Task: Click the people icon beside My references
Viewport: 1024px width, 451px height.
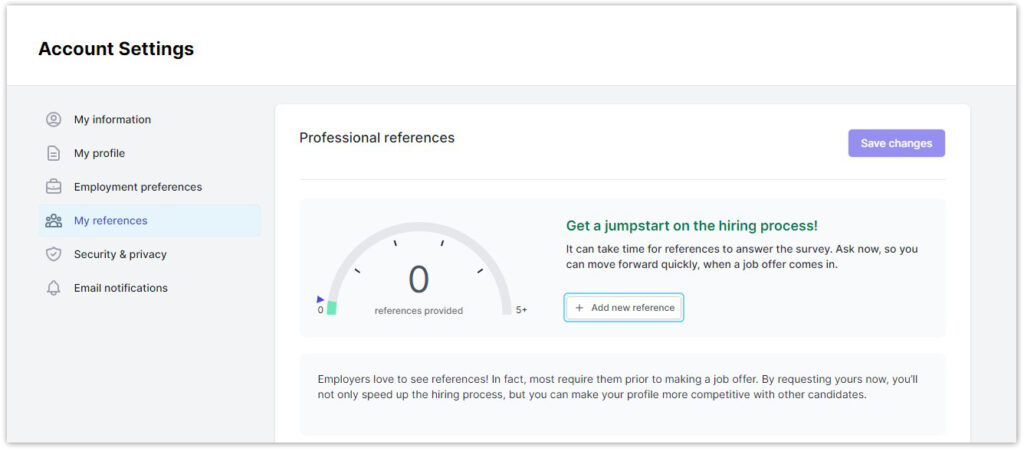Action: pyautogui.click(x=54, y=221)
